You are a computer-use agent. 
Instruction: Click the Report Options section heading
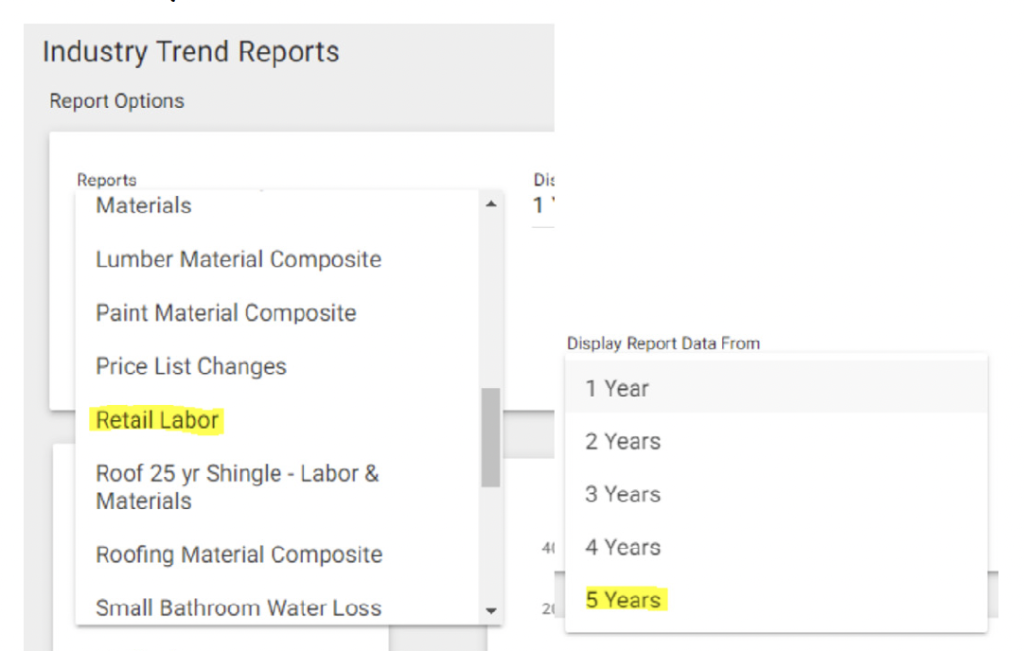117,101
